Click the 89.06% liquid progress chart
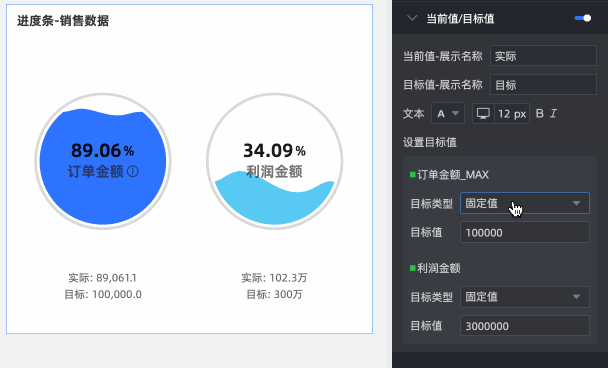608x368 pixels. coord(103,161)
